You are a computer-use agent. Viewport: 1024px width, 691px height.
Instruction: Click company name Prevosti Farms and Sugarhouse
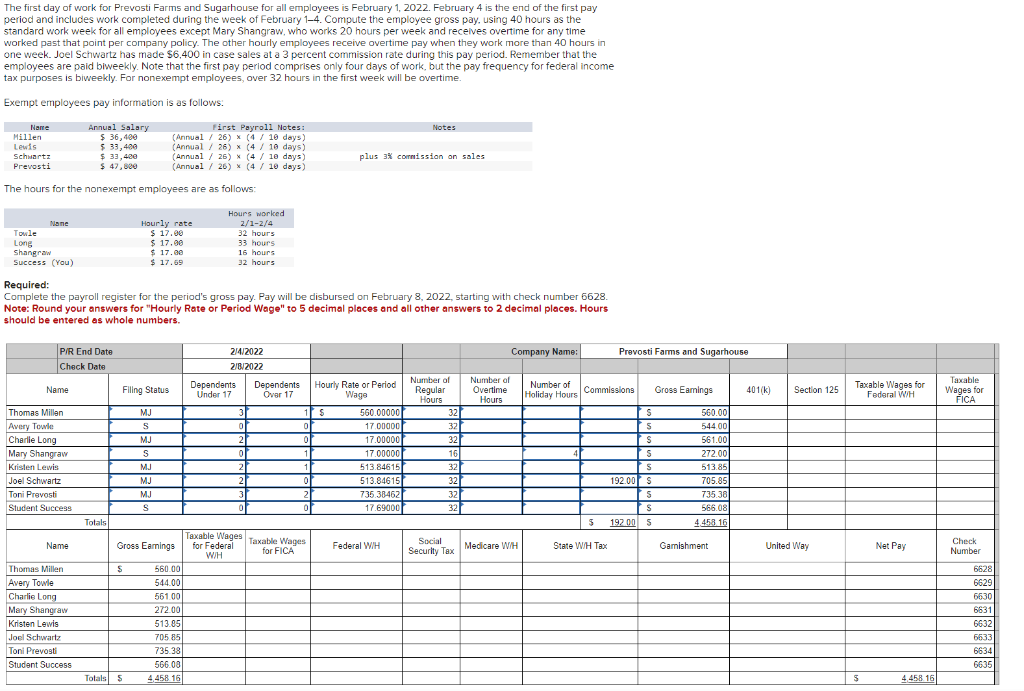[683, 351]
